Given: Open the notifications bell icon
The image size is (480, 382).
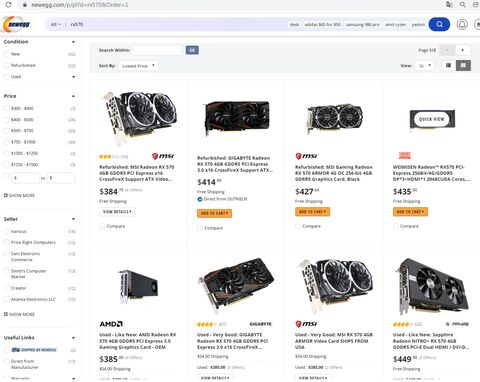Looking at the screenshot, I should coord(462,24).
